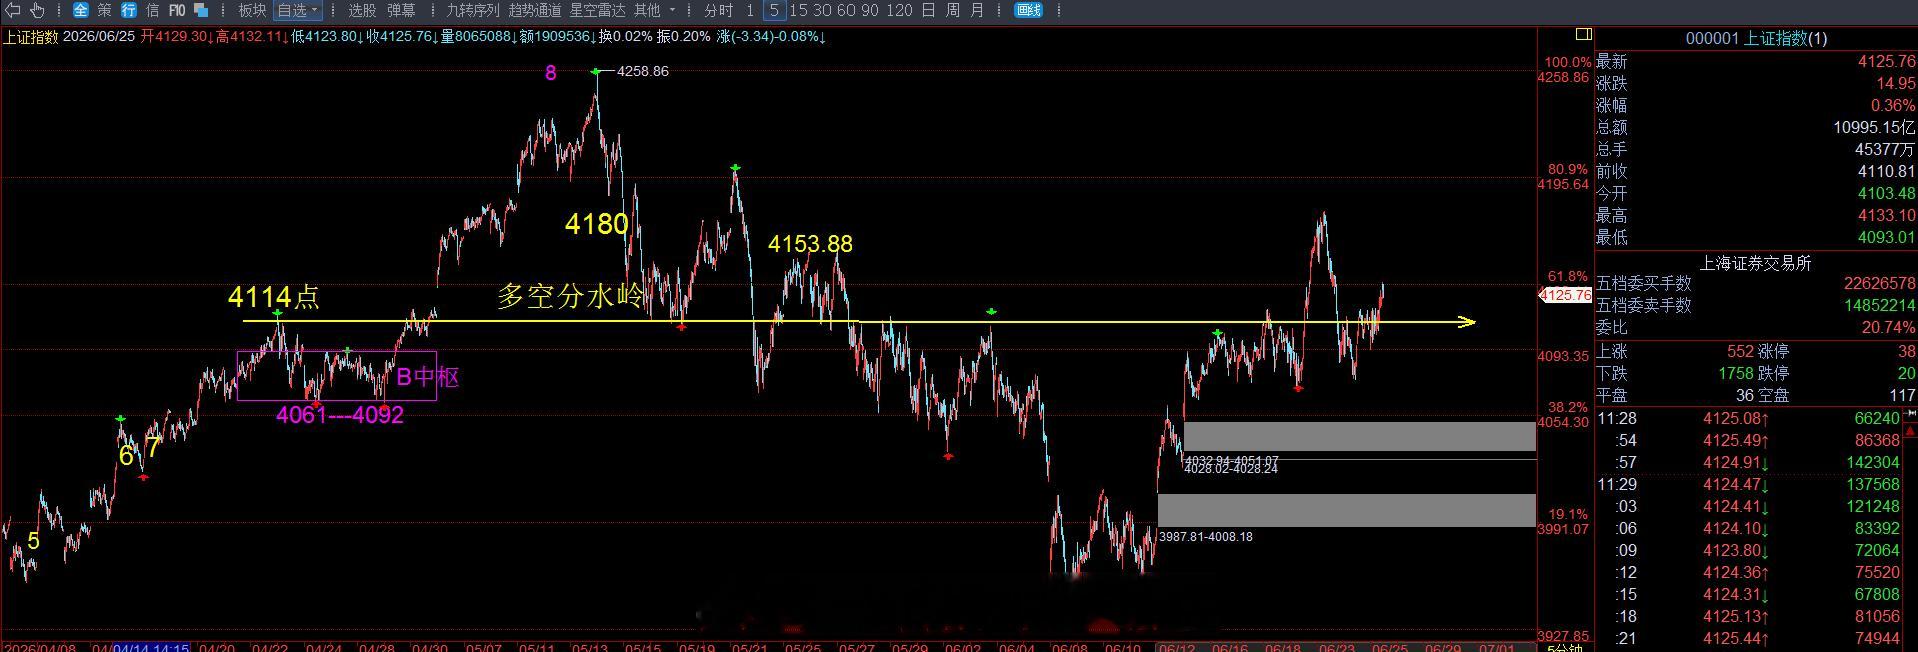Click the 61.8% Fibonacci level label

(x=1567, y=276)
